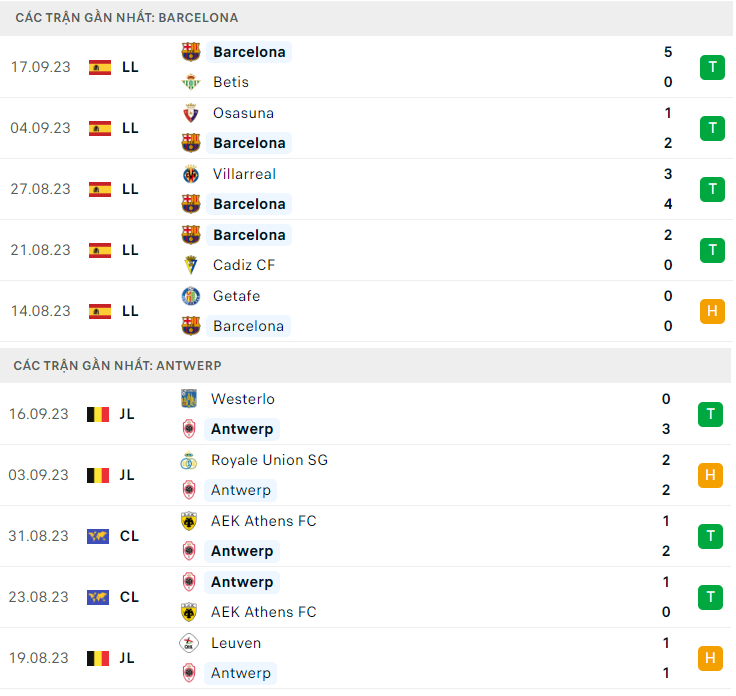Open the AEK Athens FC team link on 23.08.23

pos(263,612)
